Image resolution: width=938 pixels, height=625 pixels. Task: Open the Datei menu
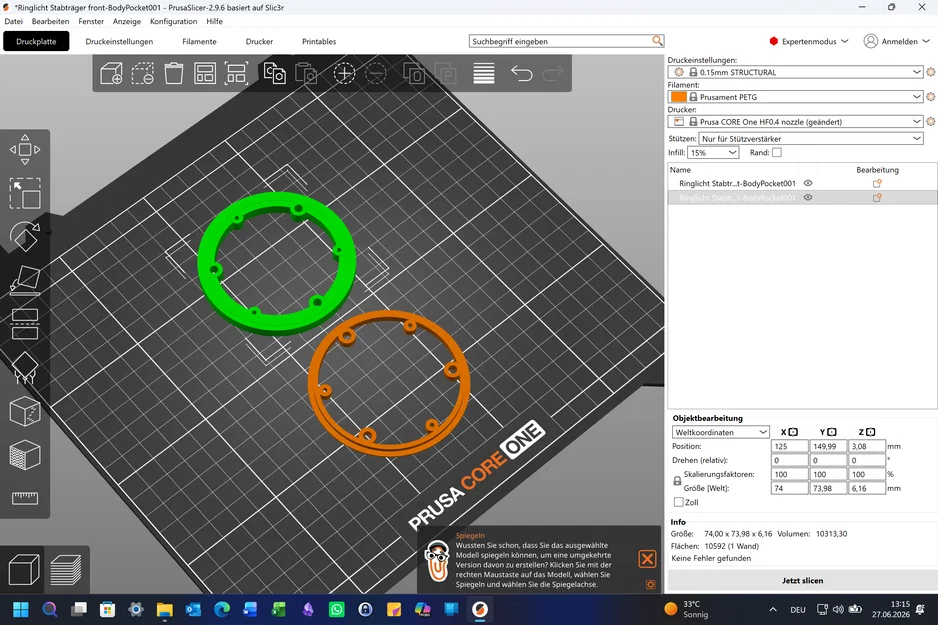(x=13, y=22)
